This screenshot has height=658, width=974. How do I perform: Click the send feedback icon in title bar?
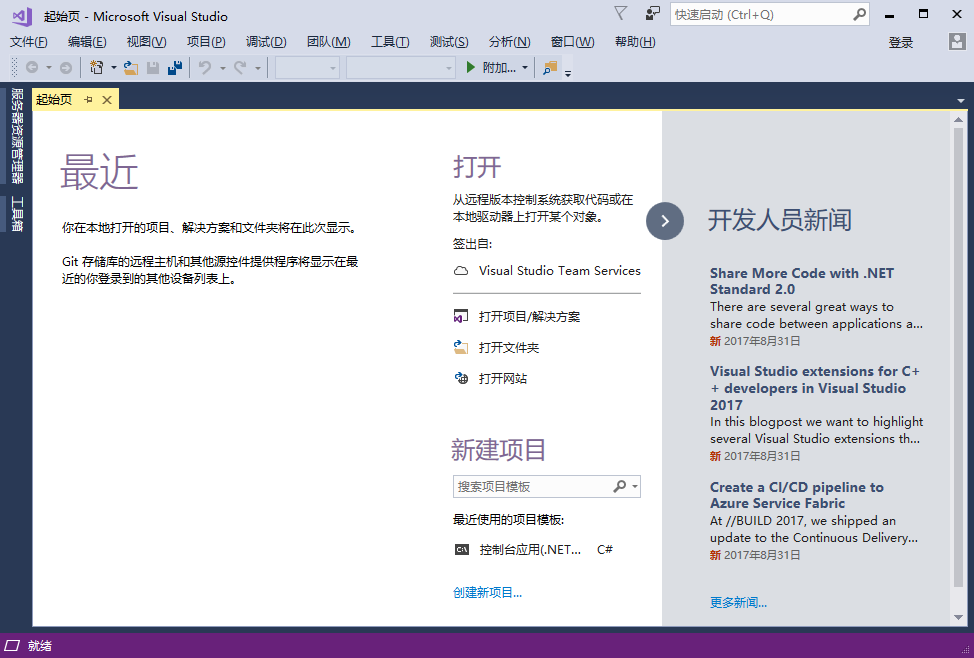(x=653, y=14)
